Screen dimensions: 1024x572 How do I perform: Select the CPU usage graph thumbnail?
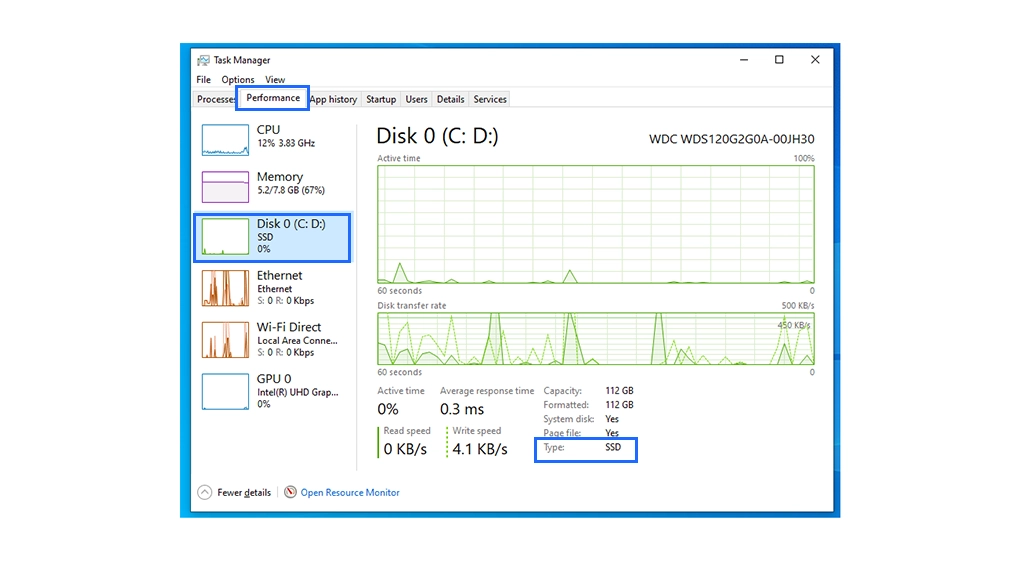[225, 140]
